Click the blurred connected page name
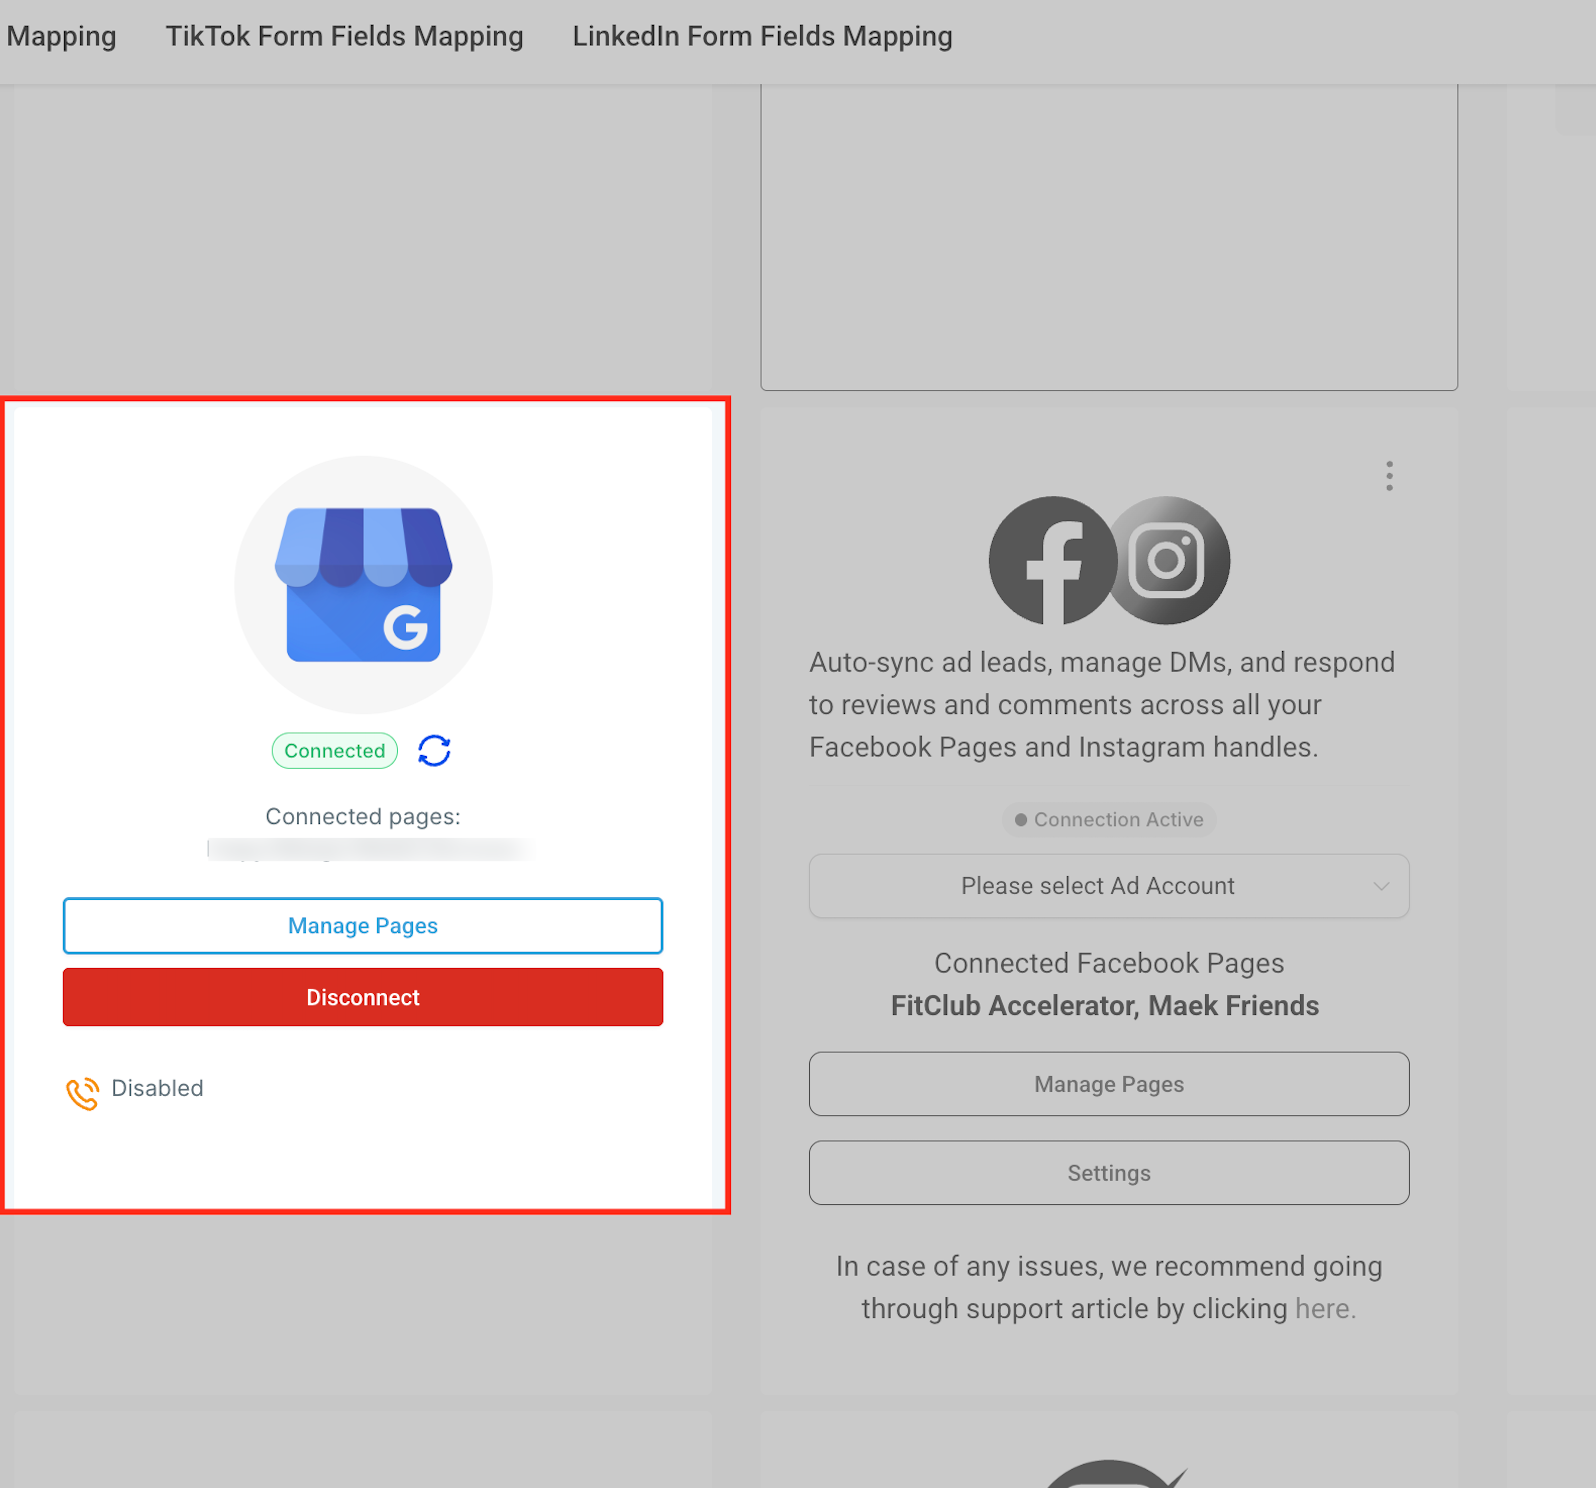 [x=368, y=849]
